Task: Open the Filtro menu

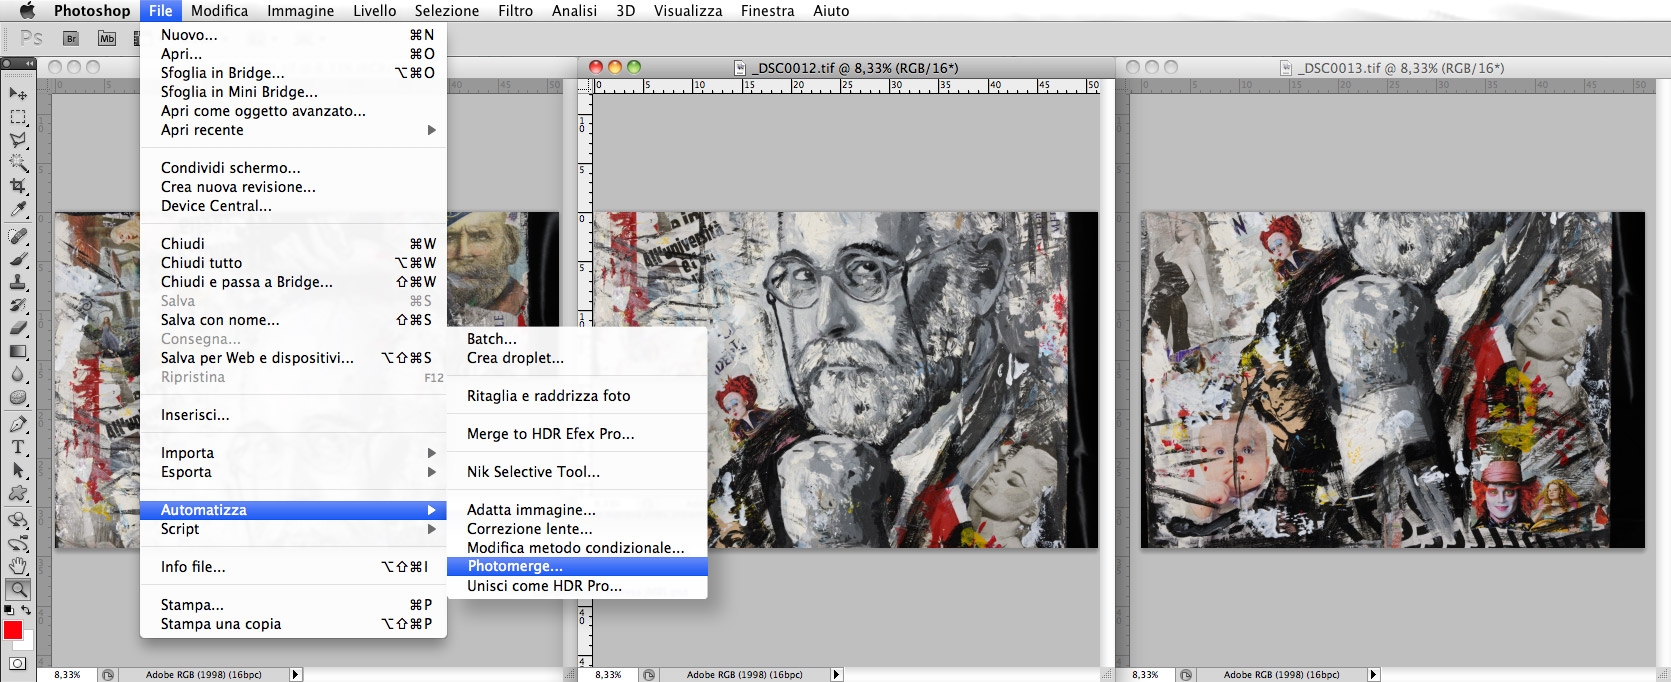Action: (x=515, y=11)
